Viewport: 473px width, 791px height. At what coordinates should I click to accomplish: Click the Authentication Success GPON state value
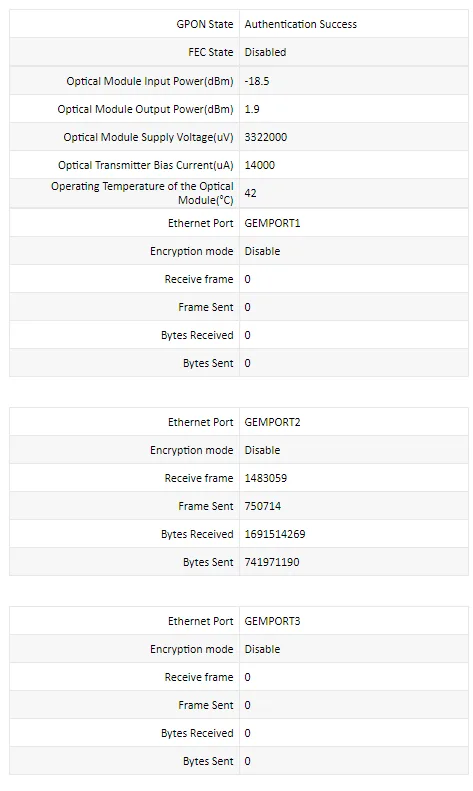[301, 24]
